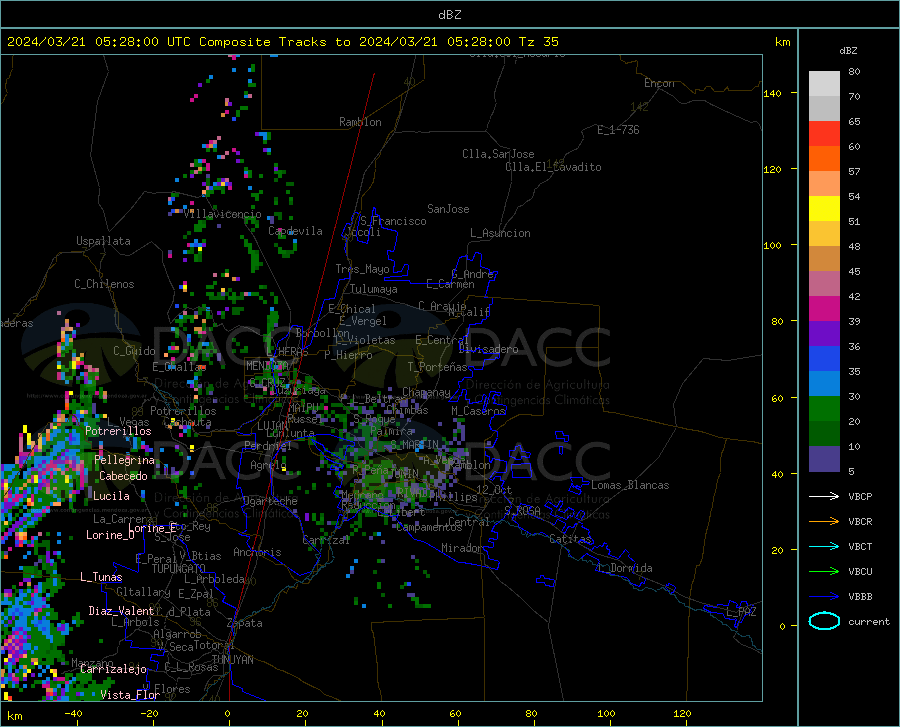Click the 'Clla.El_Cavadito' map label

(x=553, y=167)
